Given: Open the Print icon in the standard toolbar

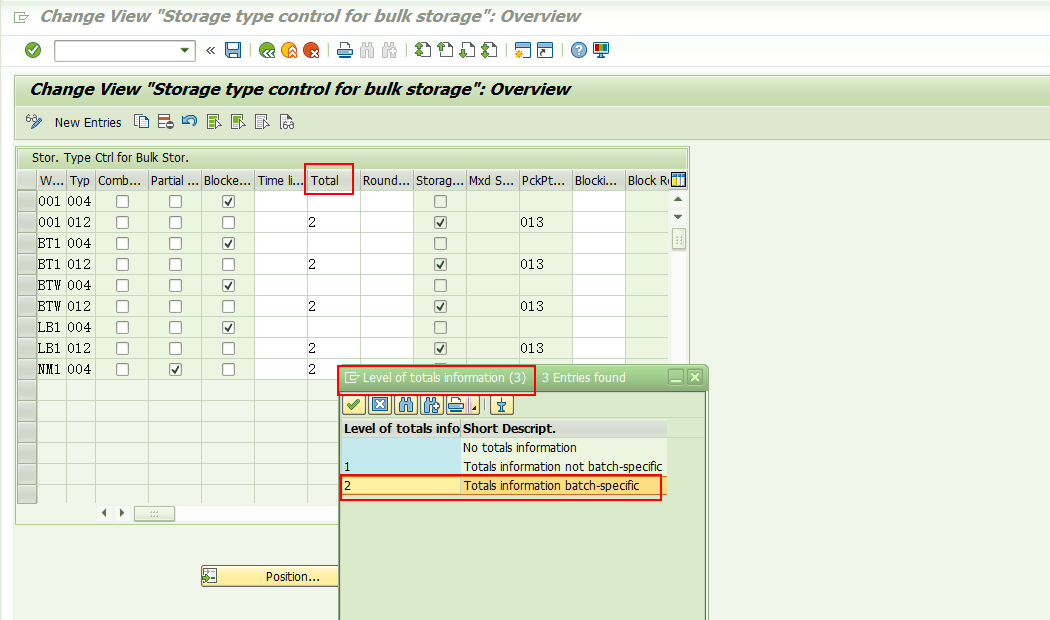Looking at the screenshot, I should tap(344, 50).
